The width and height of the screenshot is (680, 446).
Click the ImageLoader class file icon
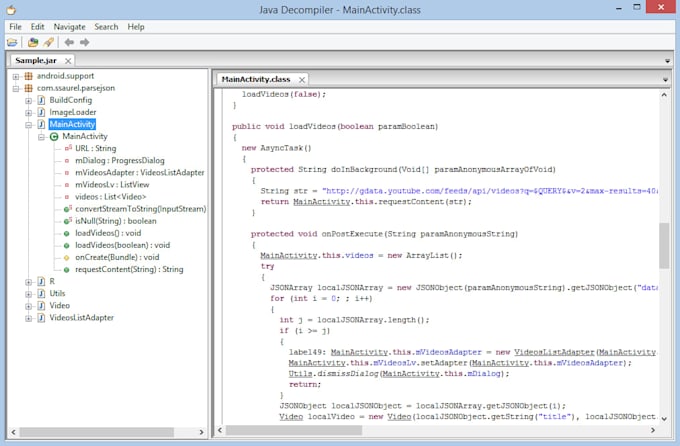pyautogui.click(x=41, y=112)
